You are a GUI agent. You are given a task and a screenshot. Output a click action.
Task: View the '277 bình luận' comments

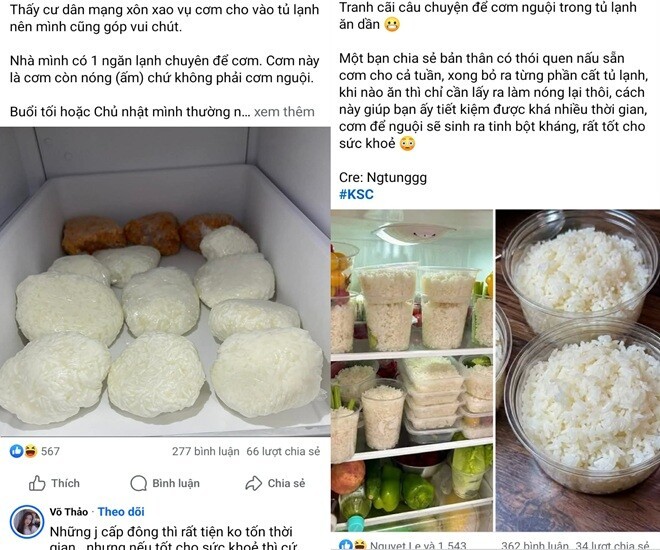(x=205, y=451)
